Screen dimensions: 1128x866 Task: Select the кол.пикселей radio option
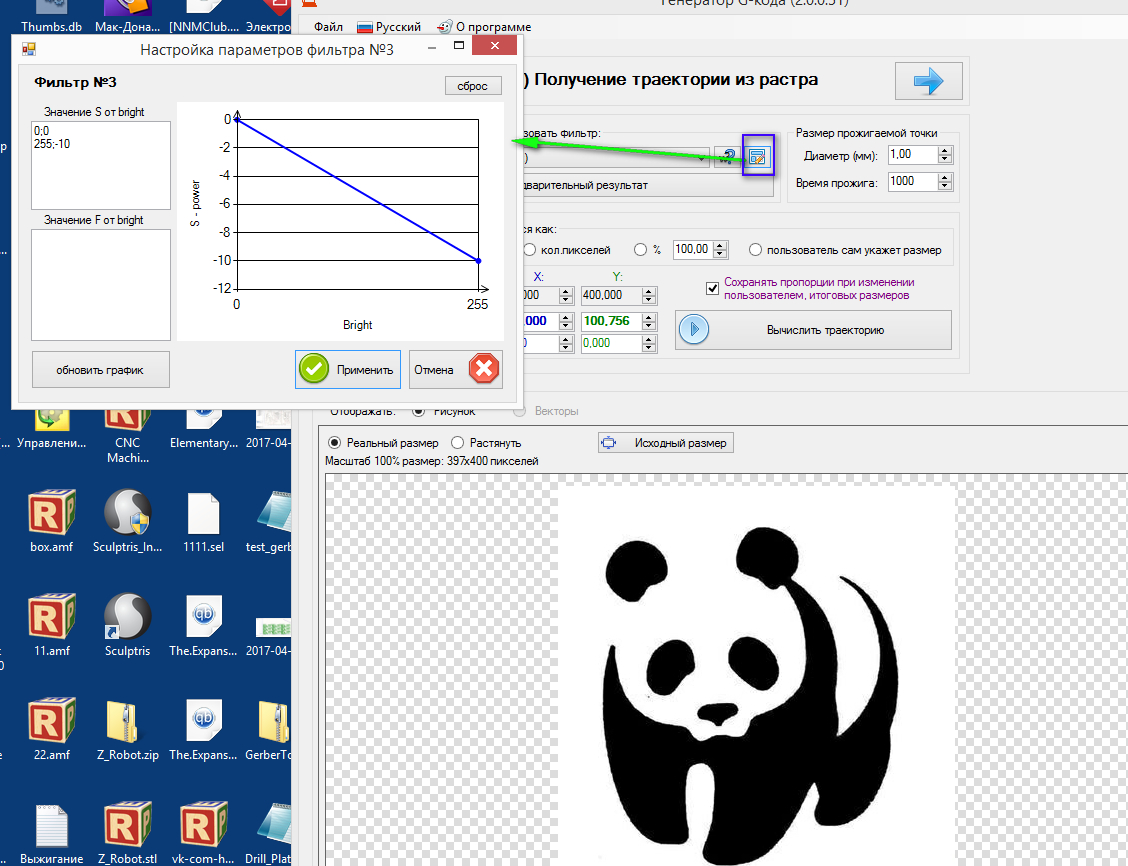[529, 250]
